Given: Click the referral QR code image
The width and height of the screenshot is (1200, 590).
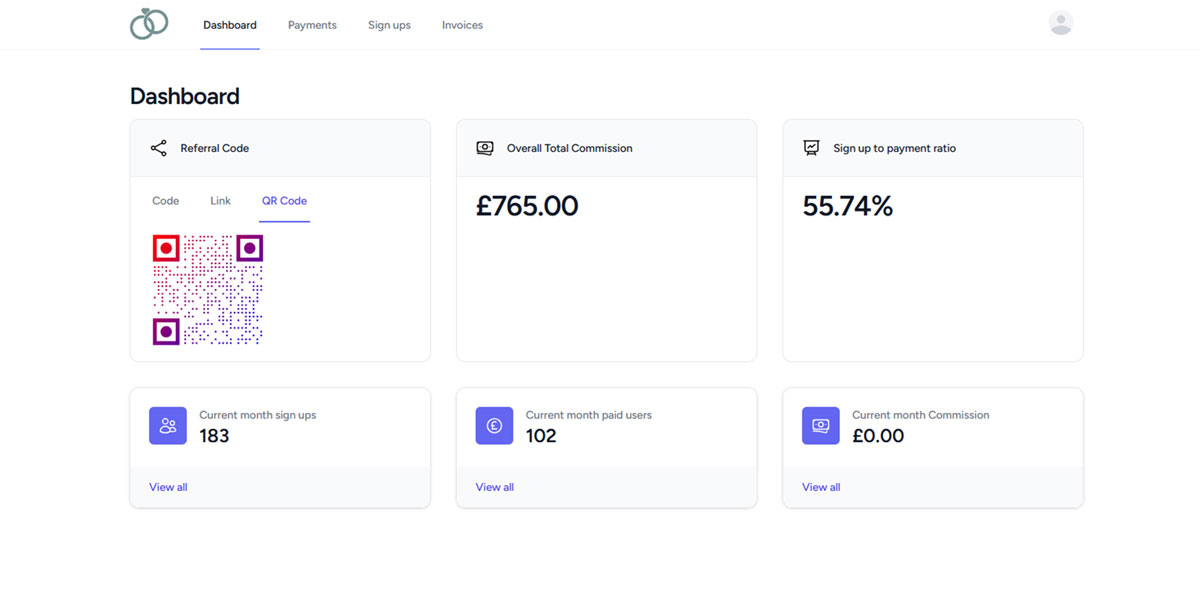Looking at the screenshot, I should tap(207, 289).
